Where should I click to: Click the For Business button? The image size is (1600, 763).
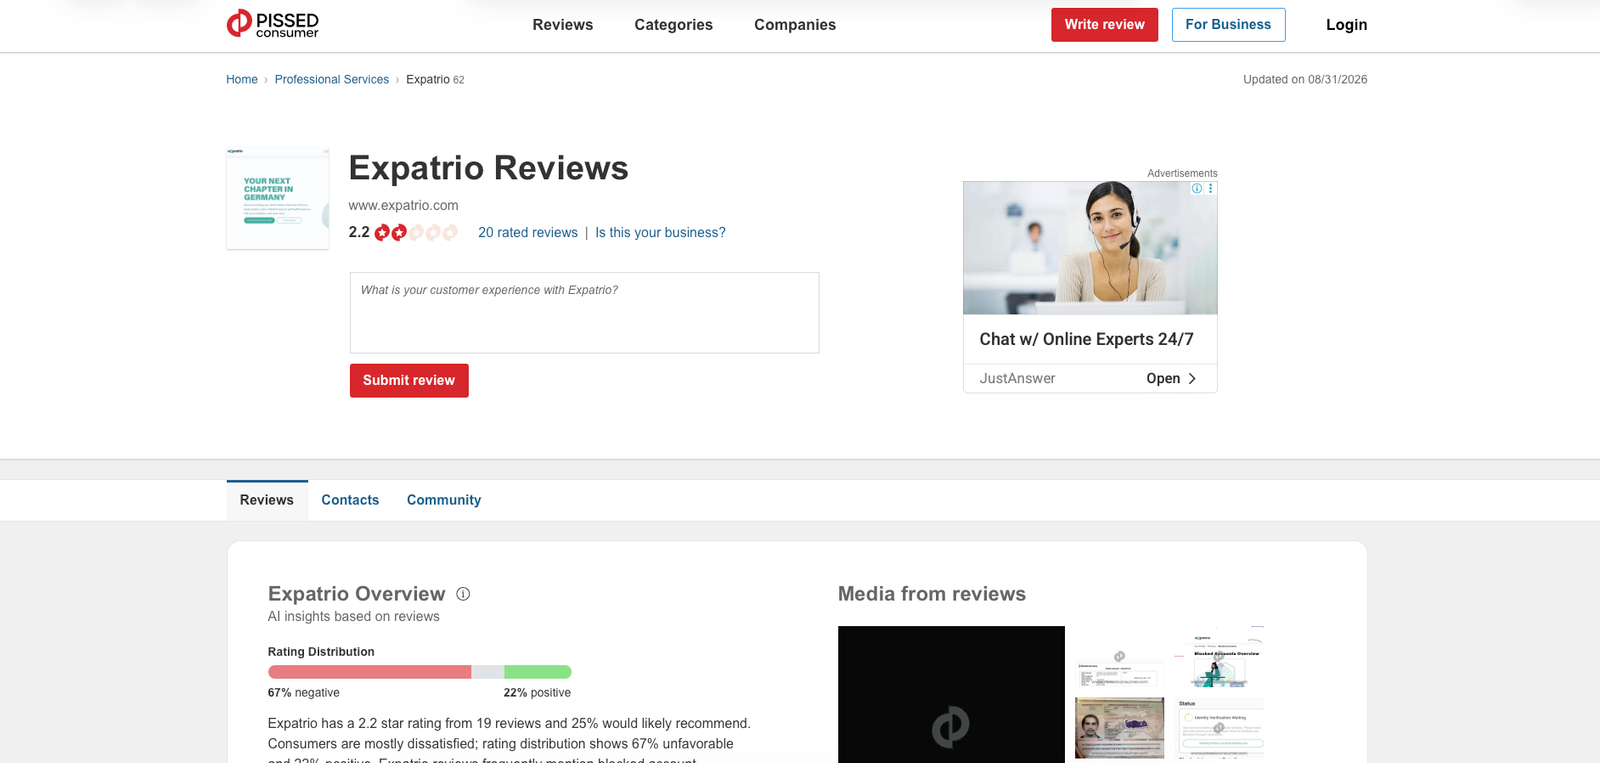tap(1228, 25)
